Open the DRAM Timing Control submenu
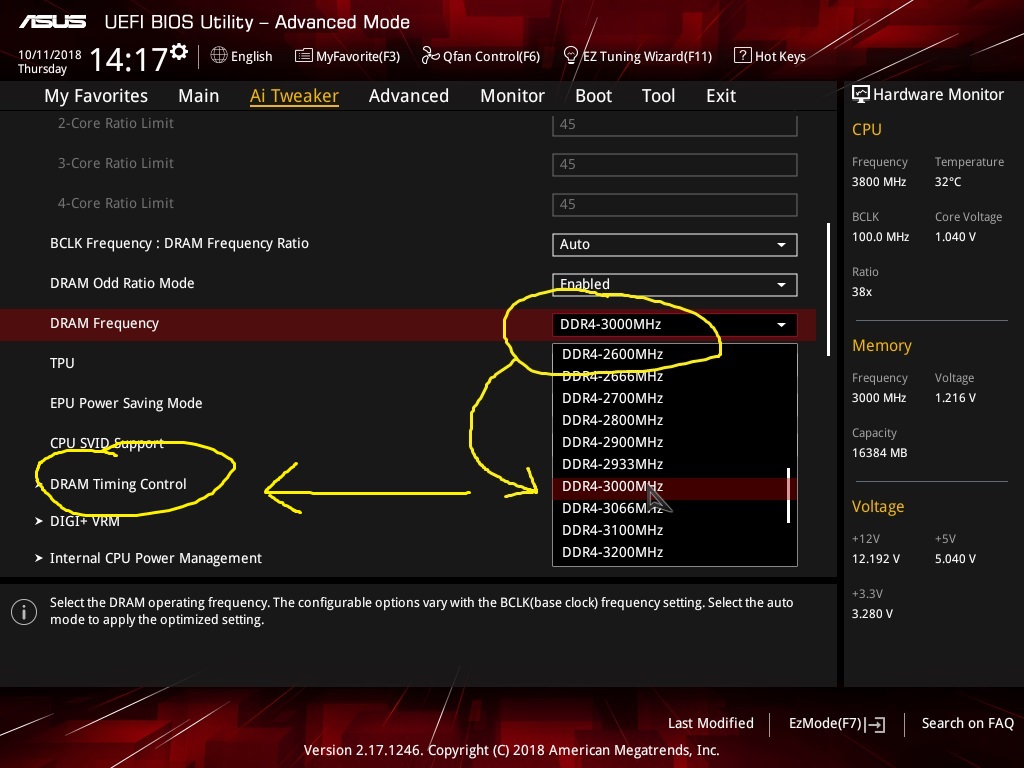1024x768 pixels. (x=118, y=484)
